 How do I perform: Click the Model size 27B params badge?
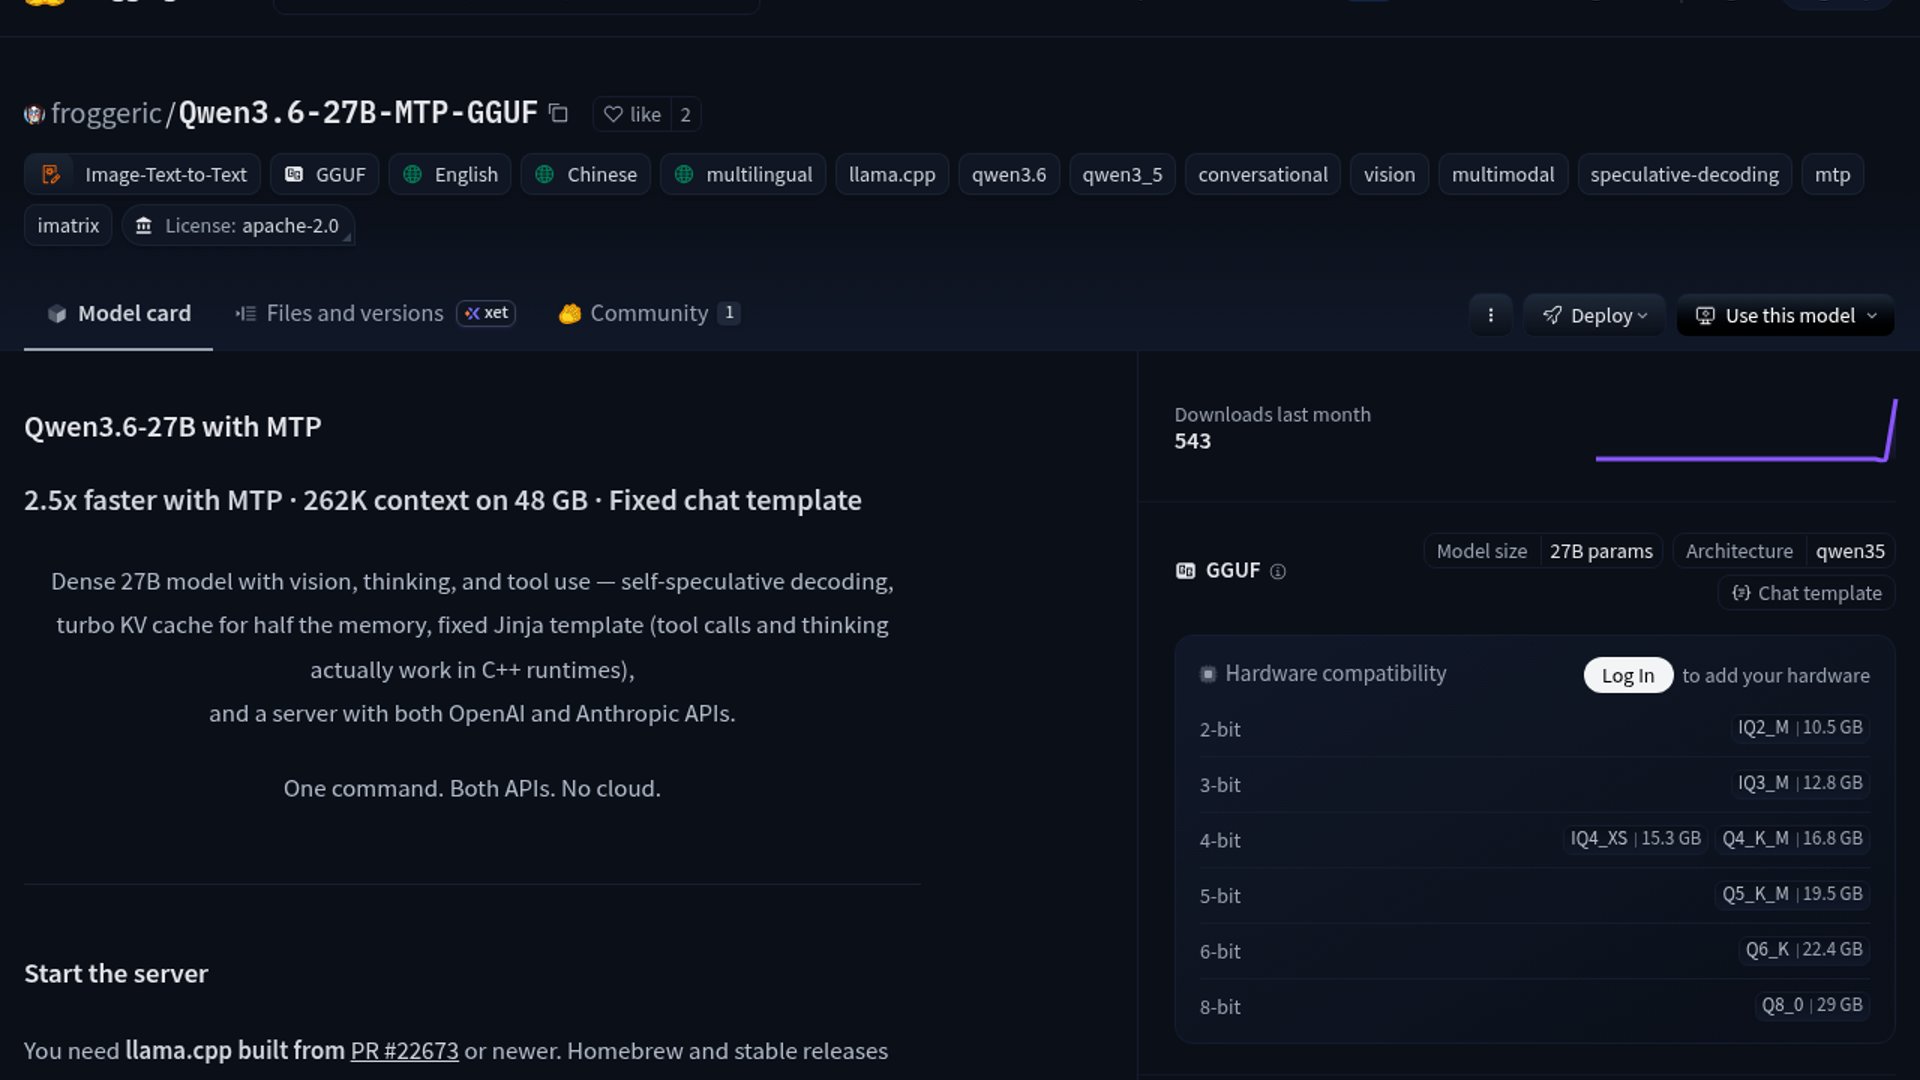click(1543, 551)
